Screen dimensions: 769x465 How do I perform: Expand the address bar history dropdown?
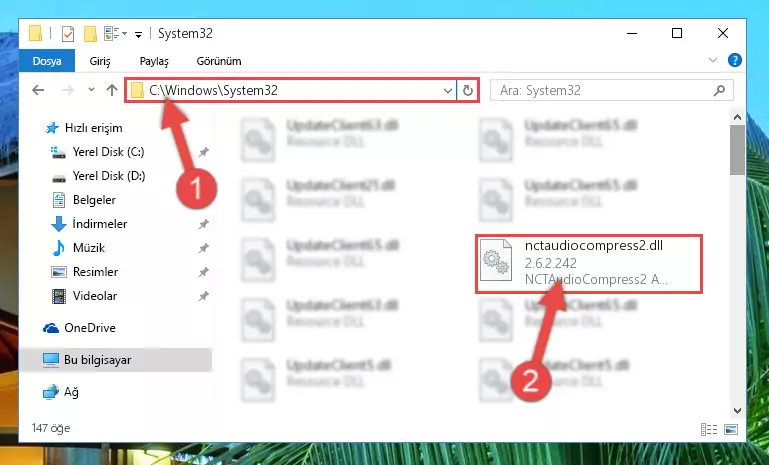(x=447, y=90)
